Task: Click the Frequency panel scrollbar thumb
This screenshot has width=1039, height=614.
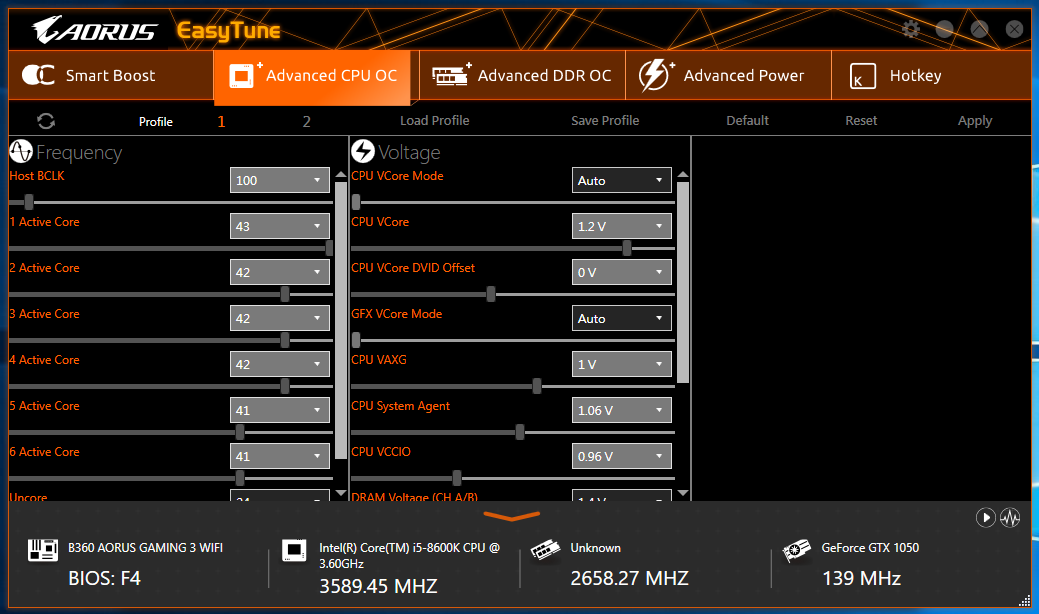Action: (341, 321)
